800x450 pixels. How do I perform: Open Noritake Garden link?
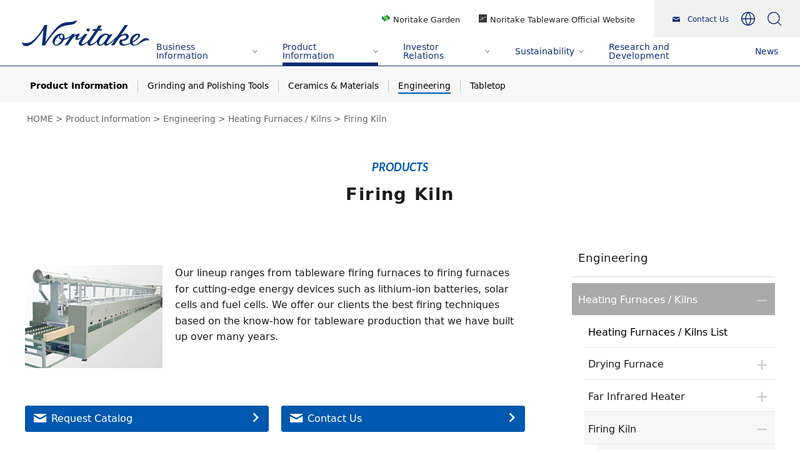pyautogui.click(x=426, y=19)
